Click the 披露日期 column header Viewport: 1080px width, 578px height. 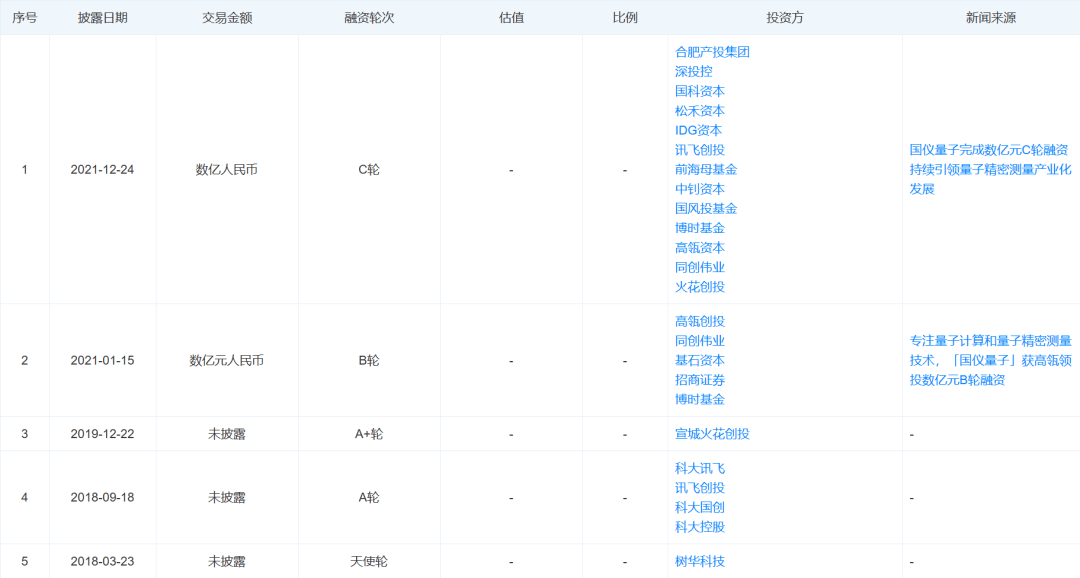click(x=103, y=18)
